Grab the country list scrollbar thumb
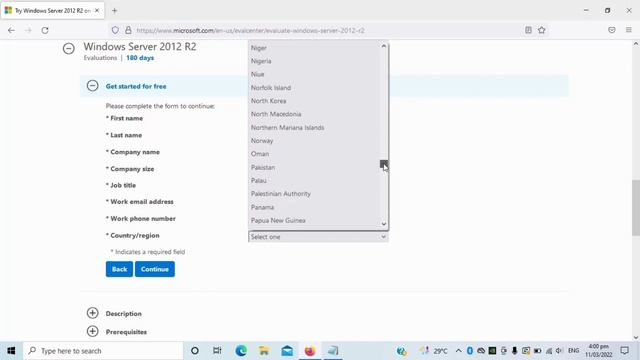The width and height of the screenshot is (640, 360). 383,164
